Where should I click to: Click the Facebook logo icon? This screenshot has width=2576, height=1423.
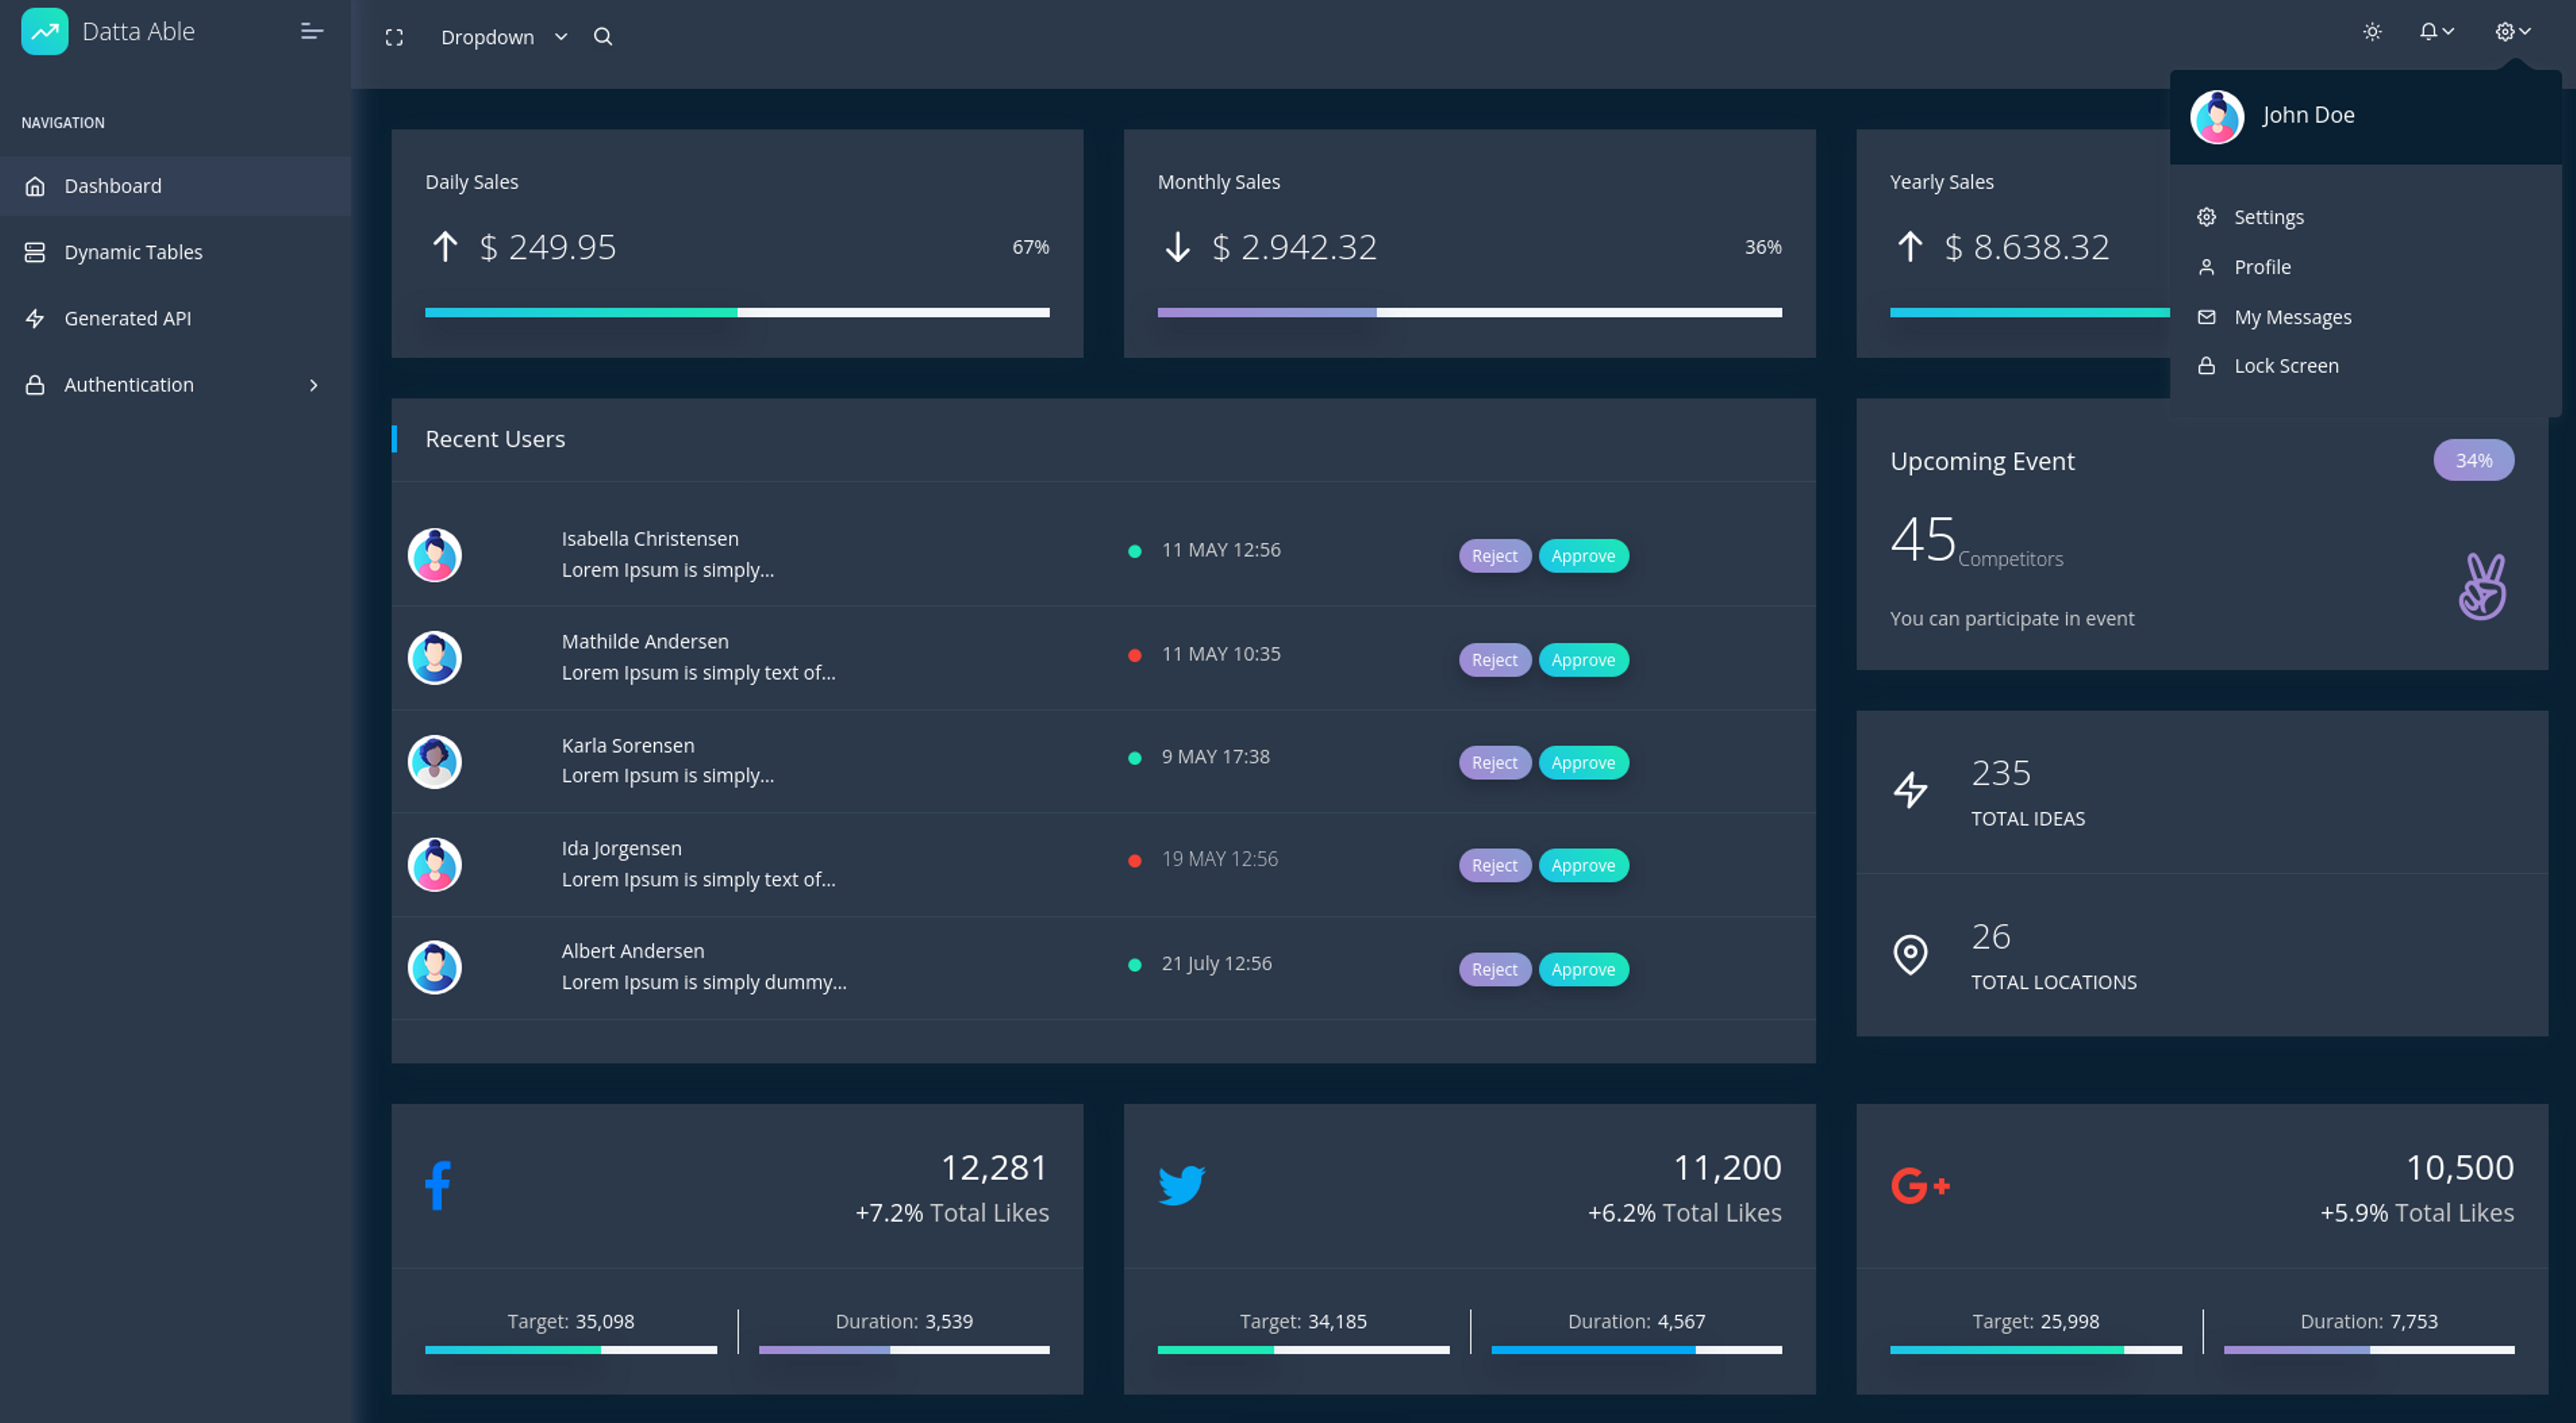[x=438, y=1186]
